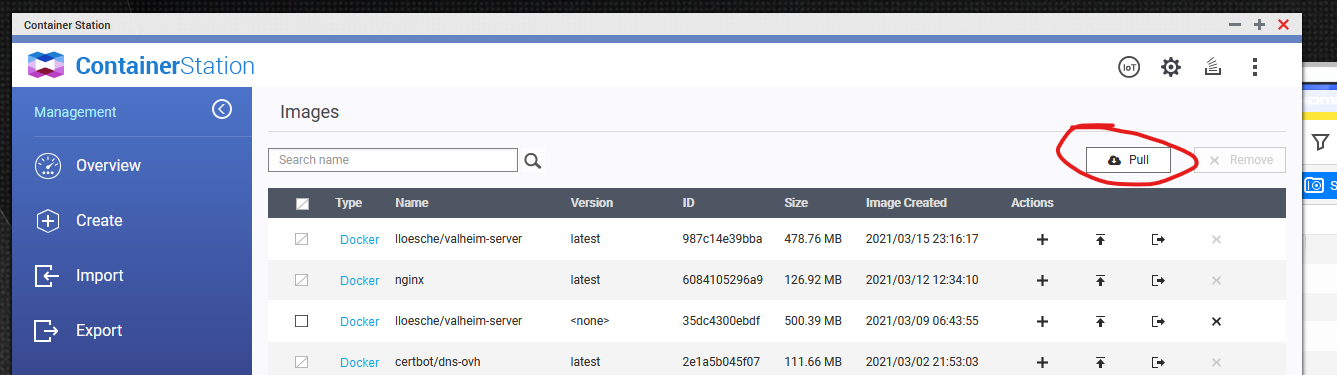
Task: Select the certbot/dns-ovh image name
Action: (x=438, y=362)
